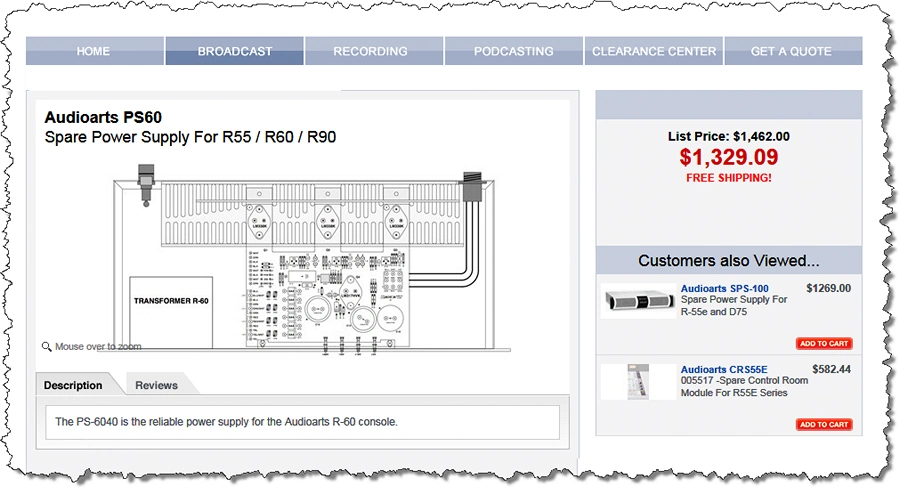Screen dimensions: 900x487
Task: Click the FREE SHIPPING! label
Action: click(729, 178)
